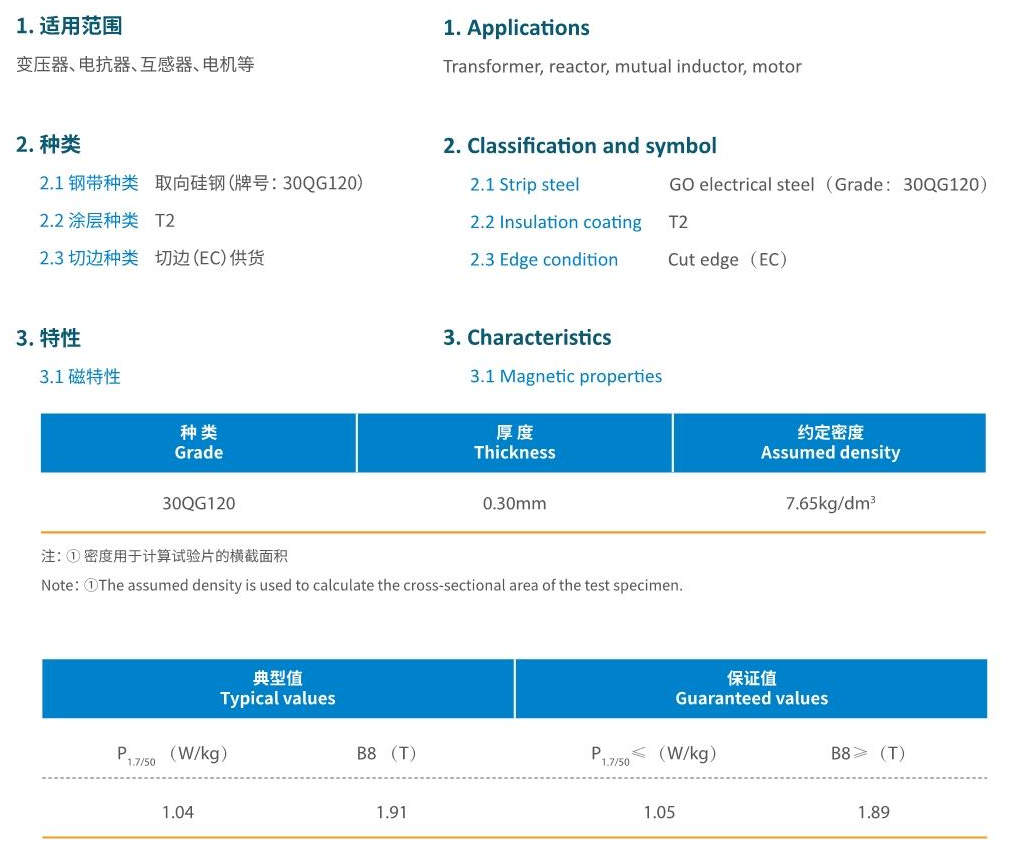Click the Assumed density column header

830,443
